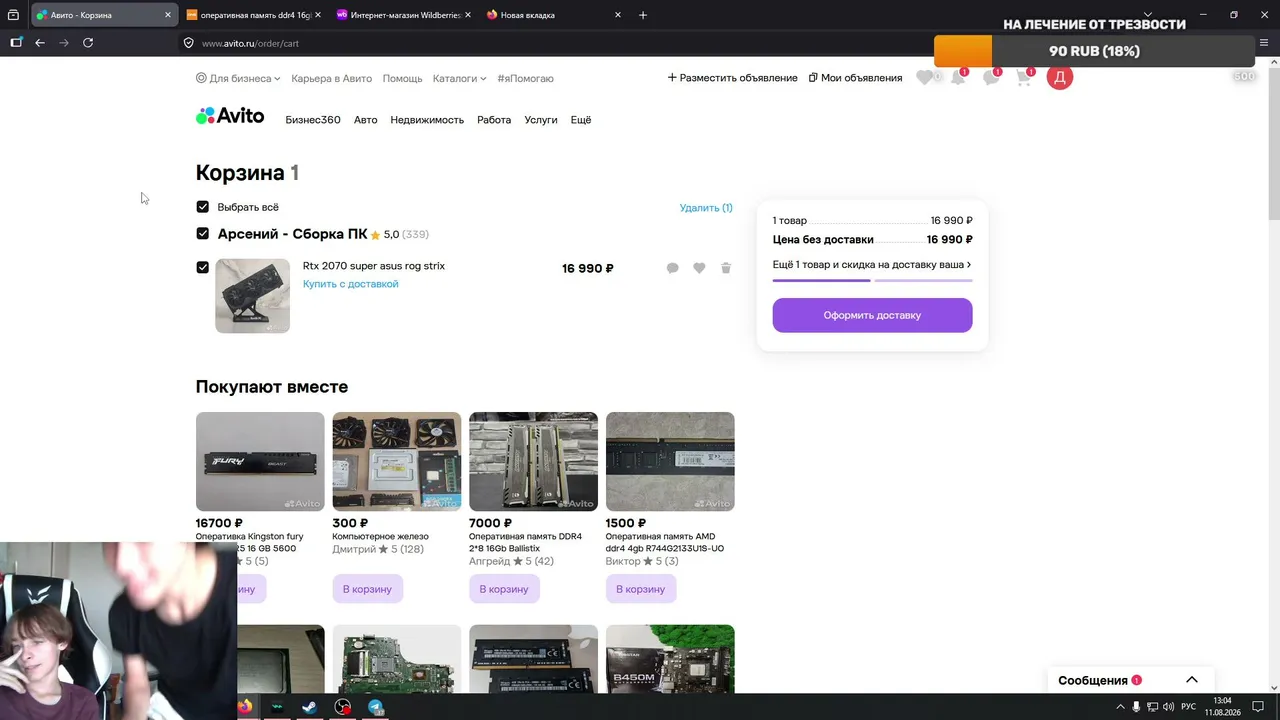Open OBS Studio from the taskbar
1280x720 pixels.
(343, 707)
